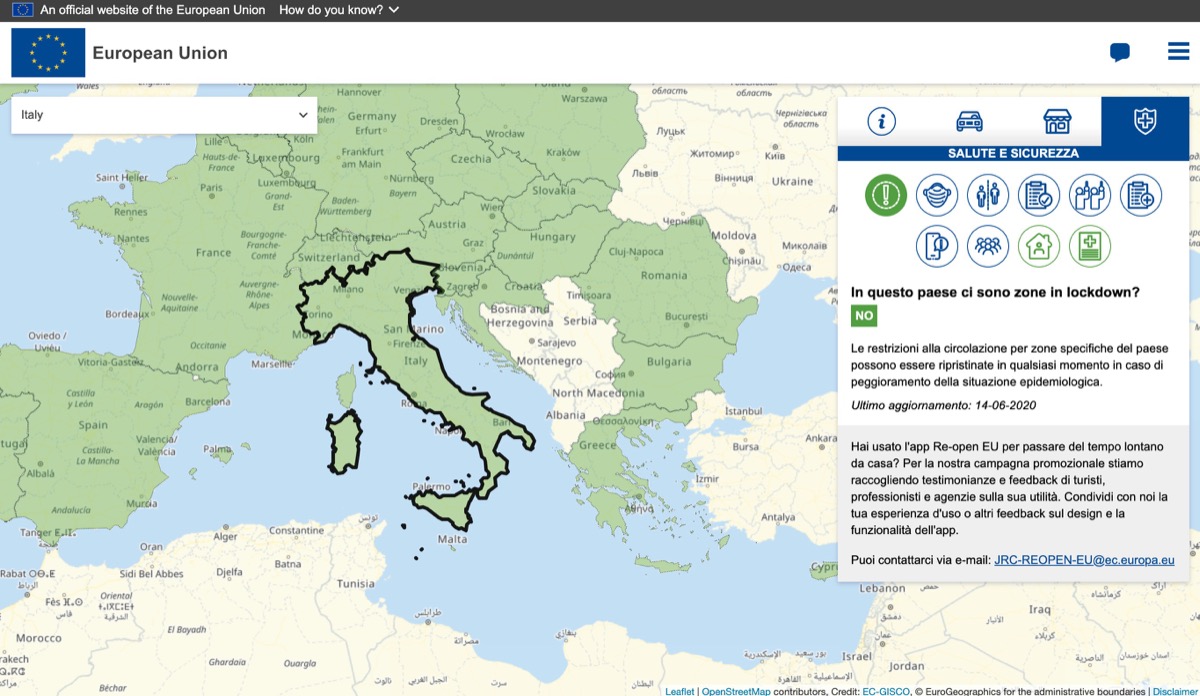1200x696 pixels.
Task: Click the Spain label on the map
Action: (94, 425)
